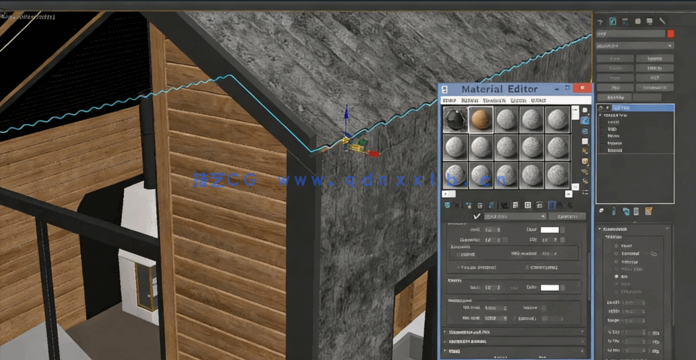Image resolution: width=696 pixels, height=360 pixels.
Task: Open the Display command panel tab
Action: click(x=650, y=21)
